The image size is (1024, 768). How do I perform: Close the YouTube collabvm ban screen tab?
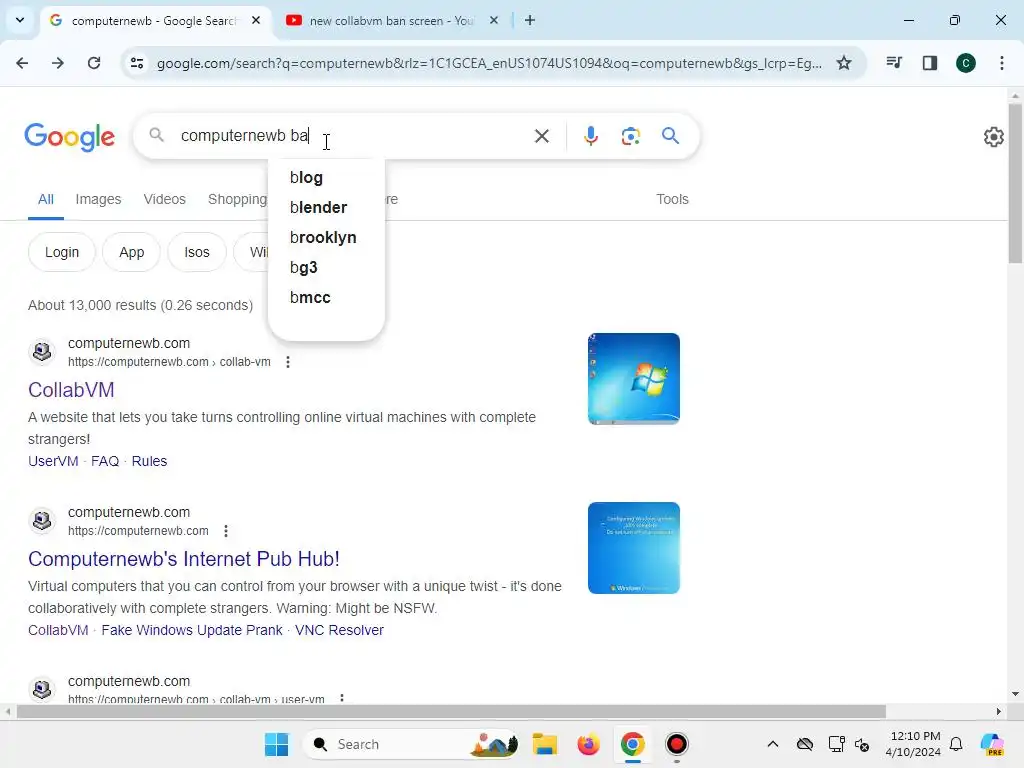(494, 20)
